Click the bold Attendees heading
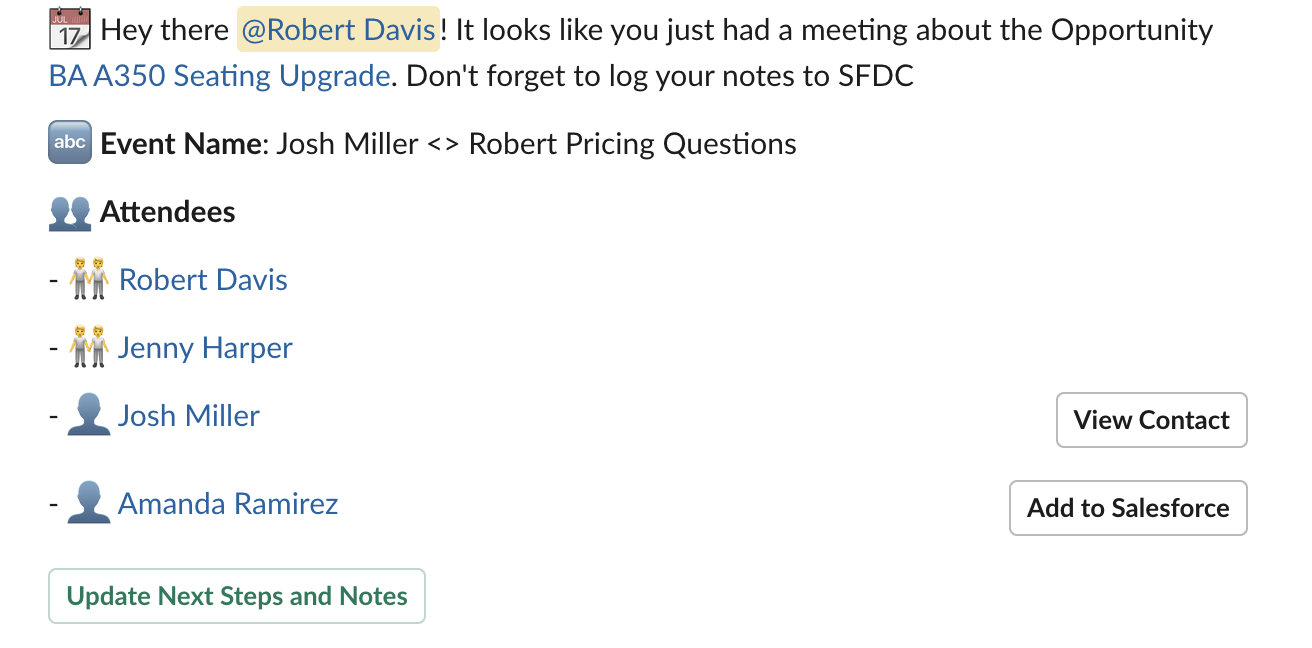 (x=167, y=212)
